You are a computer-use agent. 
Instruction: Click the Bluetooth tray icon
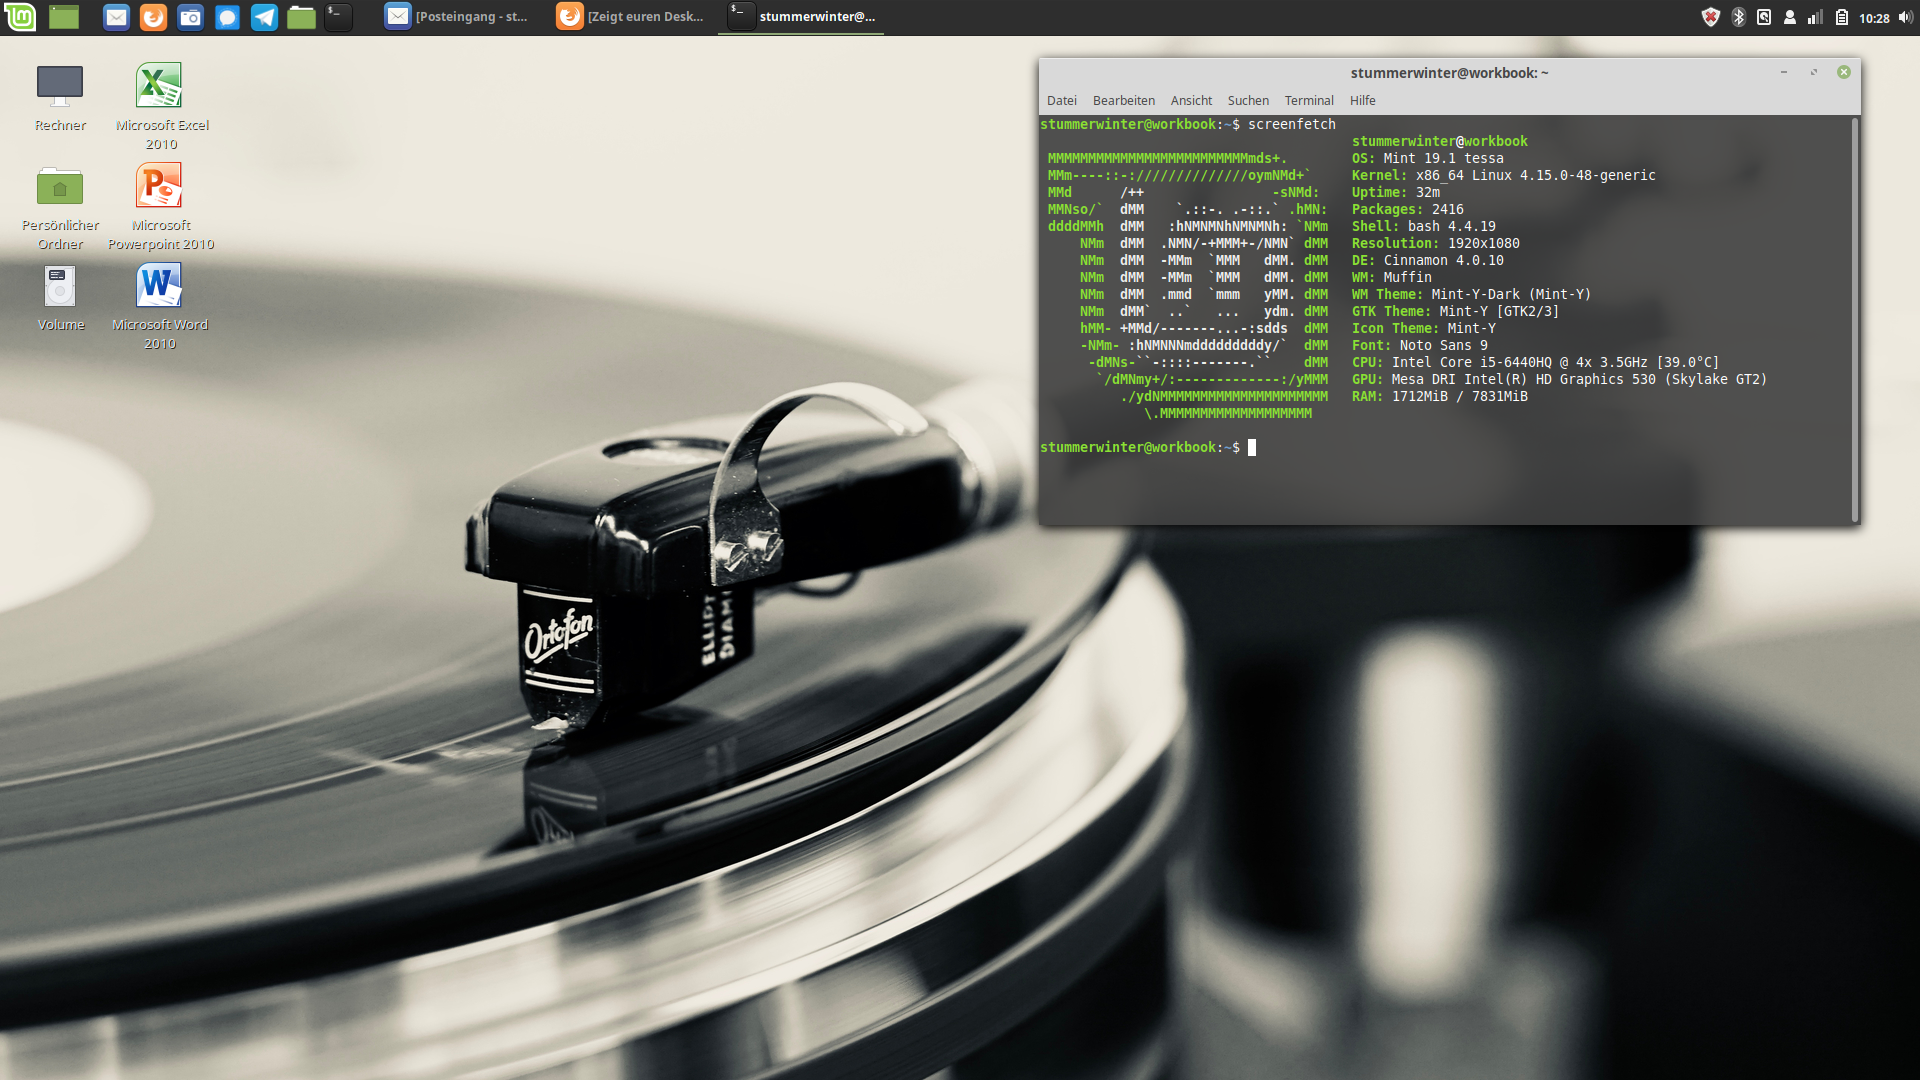1738,17
